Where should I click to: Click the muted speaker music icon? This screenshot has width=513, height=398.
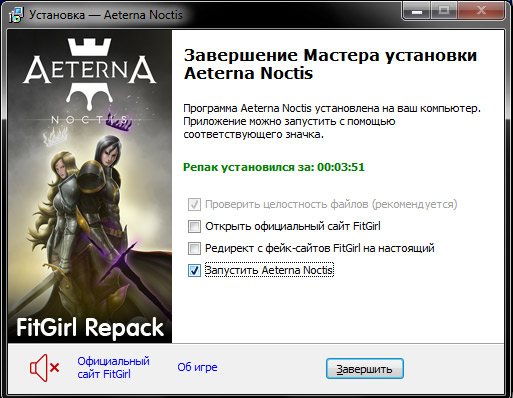point(45,368)
